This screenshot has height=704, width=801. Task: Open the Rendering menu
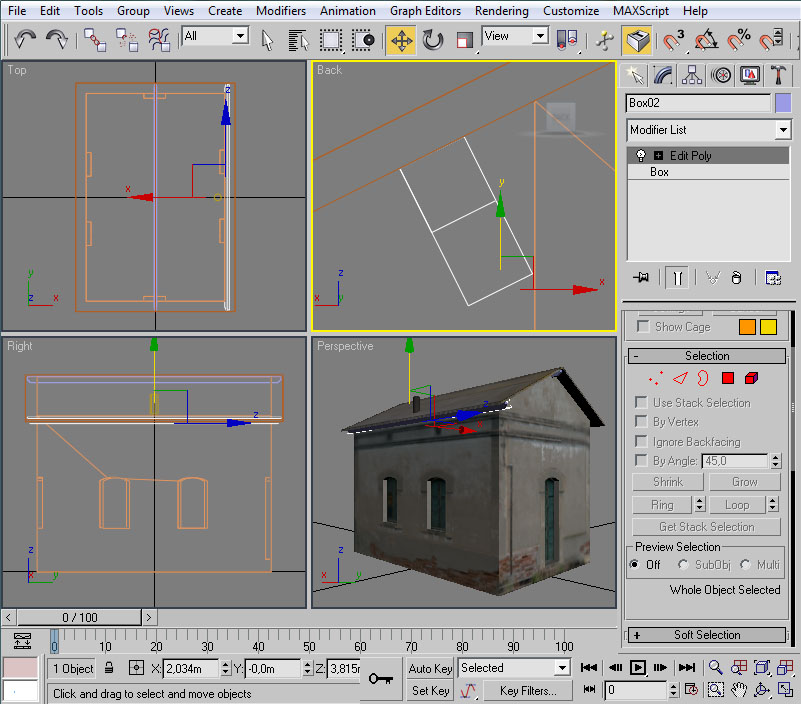tap(502, 11)
